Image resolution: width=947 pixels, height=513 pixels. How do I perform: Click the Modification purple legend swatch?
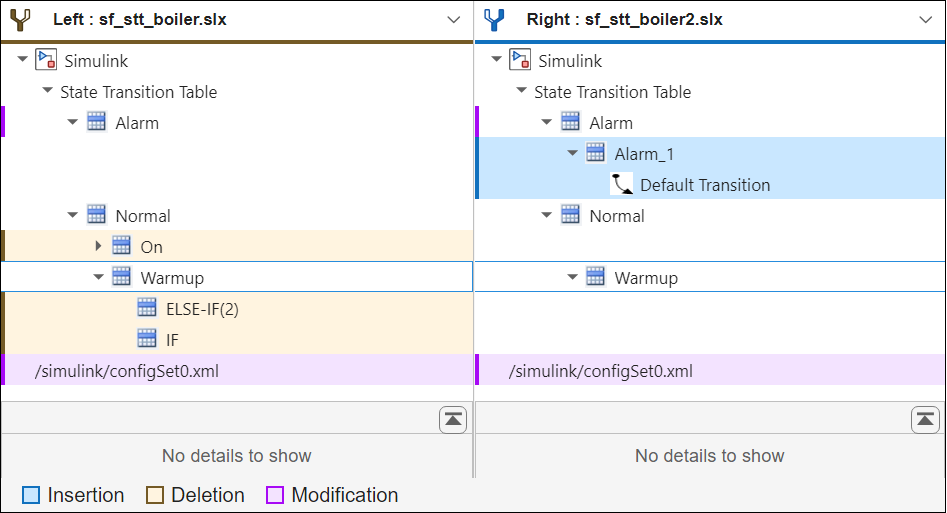[x=275, y=495]
